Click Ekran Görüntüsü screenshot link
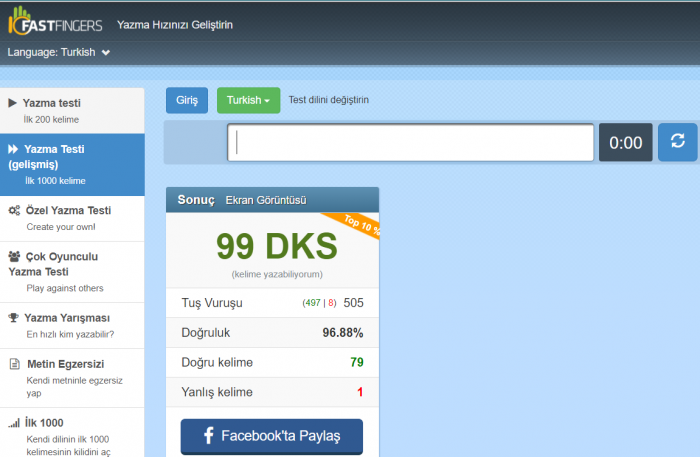 (266, 200)
